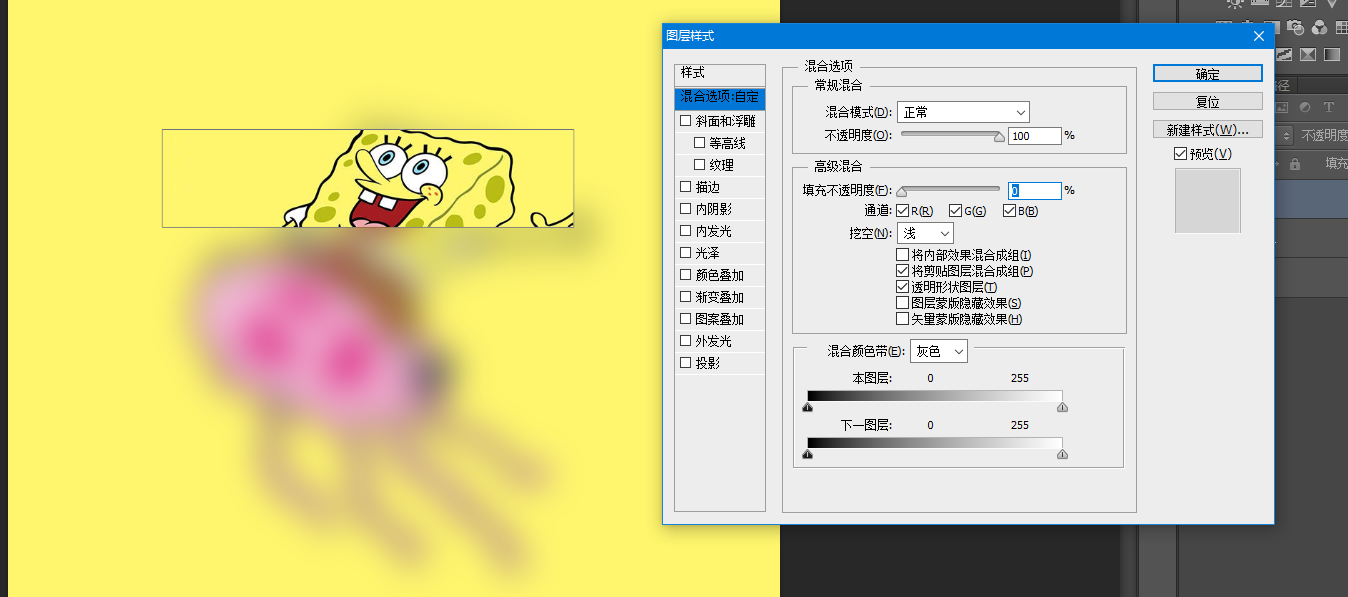Select the 斜面和浮雕 style entry
The width and height of the screenshot is (1348, 597).
point(720,121)
